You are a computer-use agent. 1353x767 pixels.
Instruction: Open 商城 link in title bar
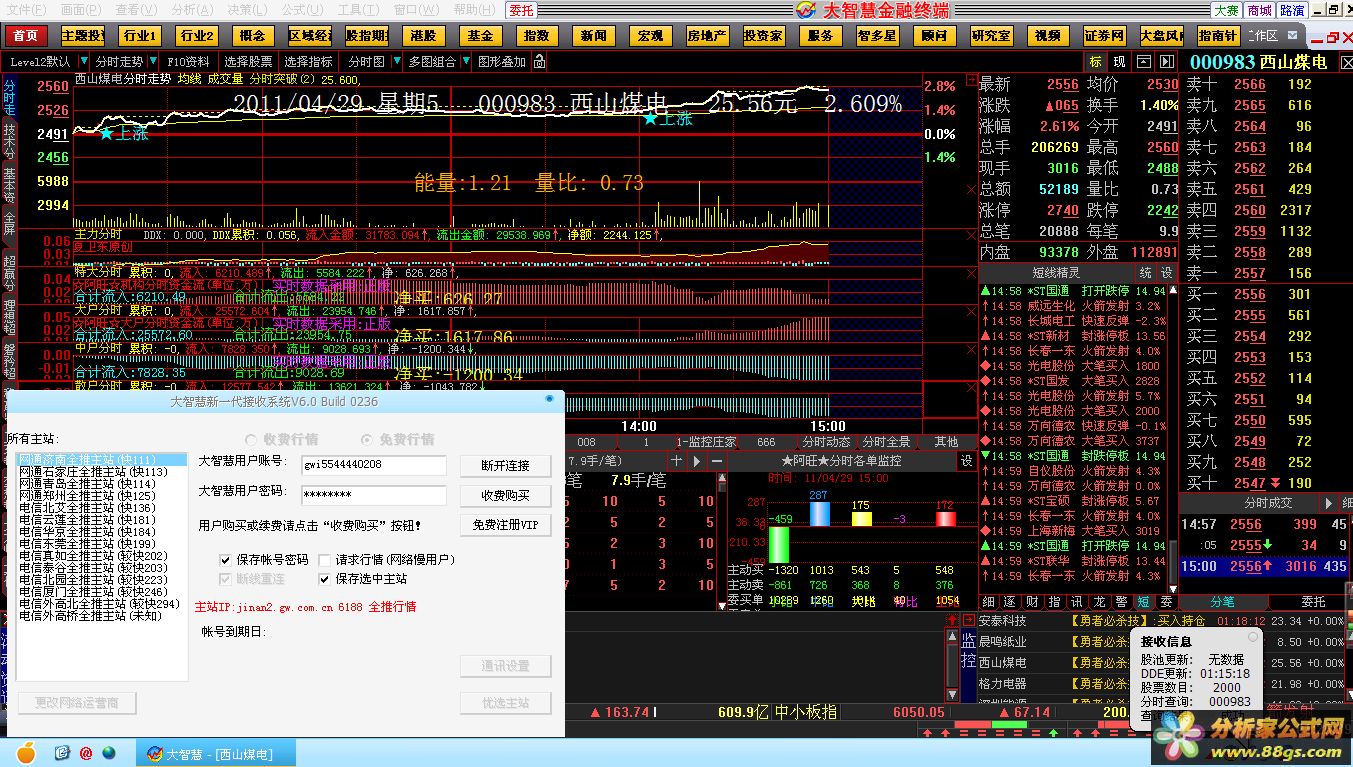coord(1259,10)
